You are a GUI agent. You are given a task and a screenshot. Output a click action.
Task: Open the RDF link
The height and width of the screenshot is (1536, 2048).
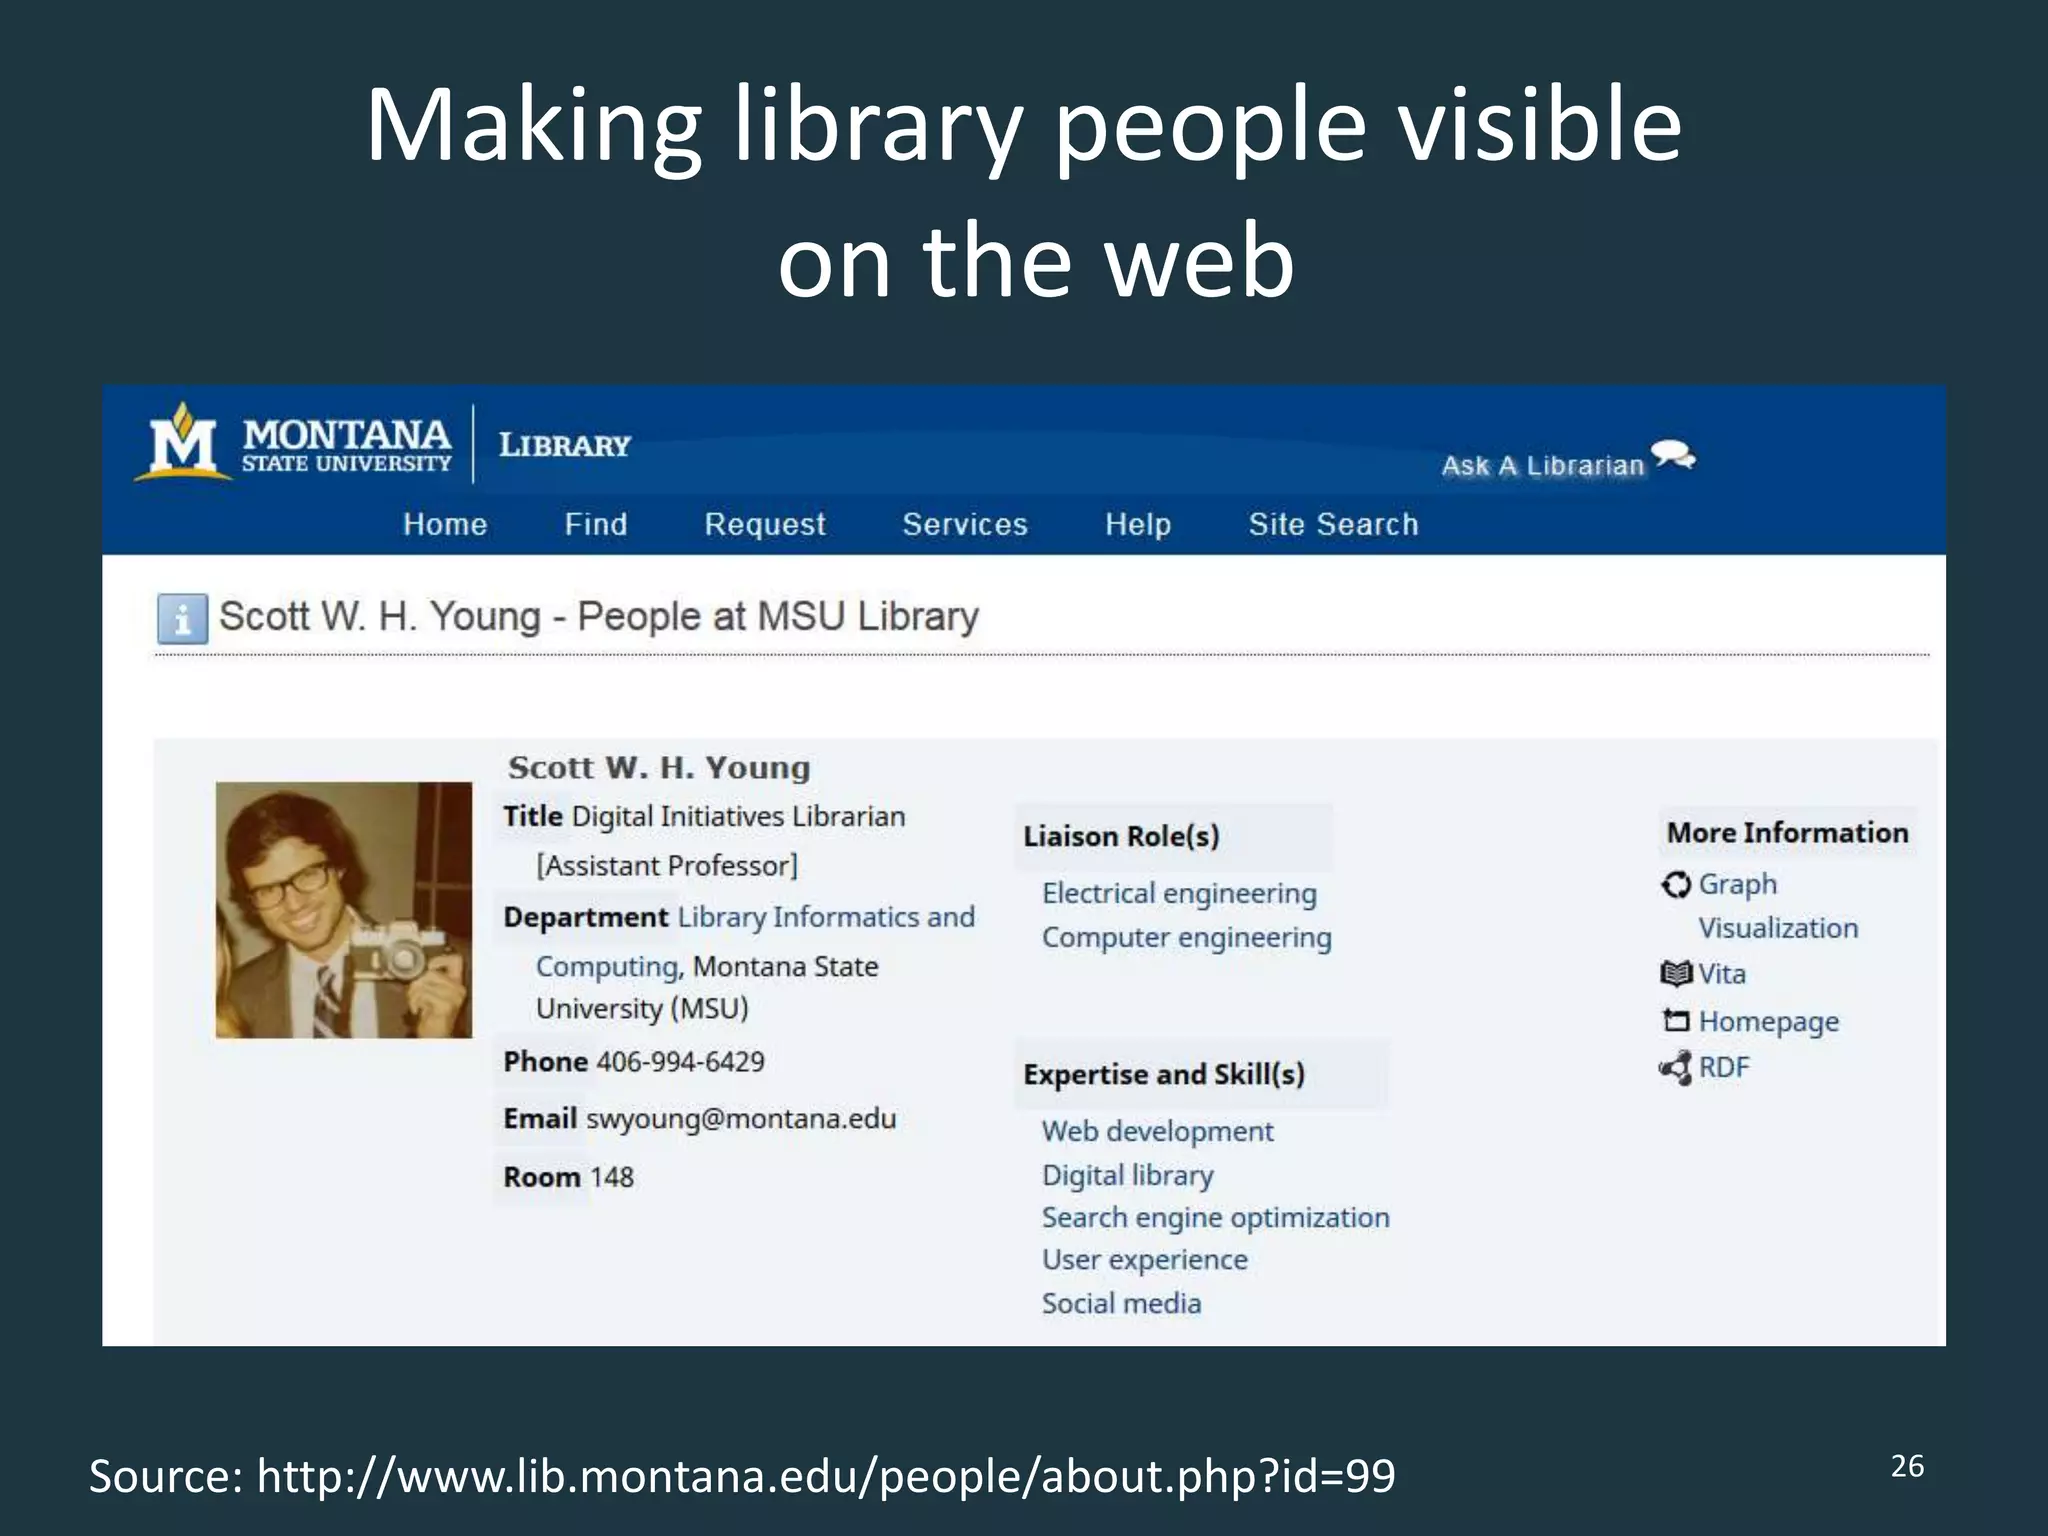click(x=1724, y=1067)
